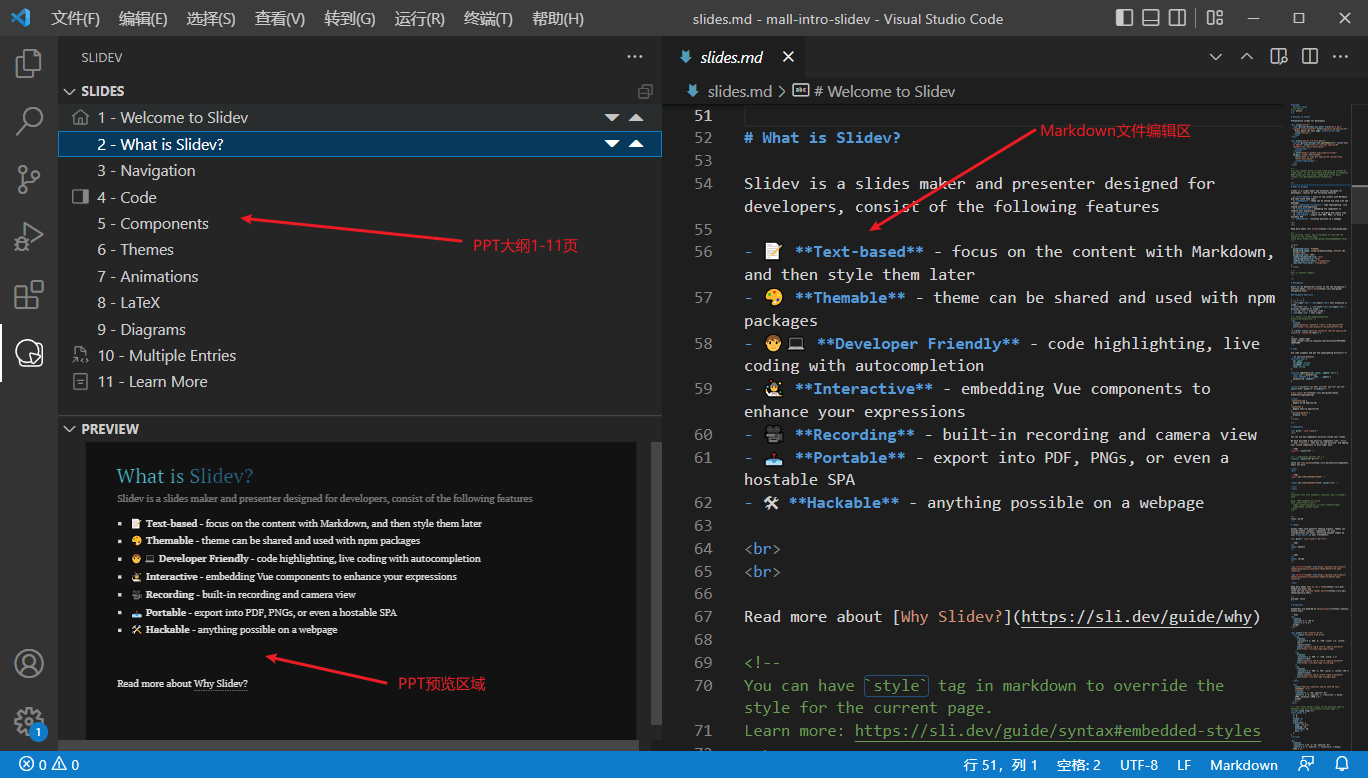
Task: Open the Run and Debug view
Action: tap(29, 237)
